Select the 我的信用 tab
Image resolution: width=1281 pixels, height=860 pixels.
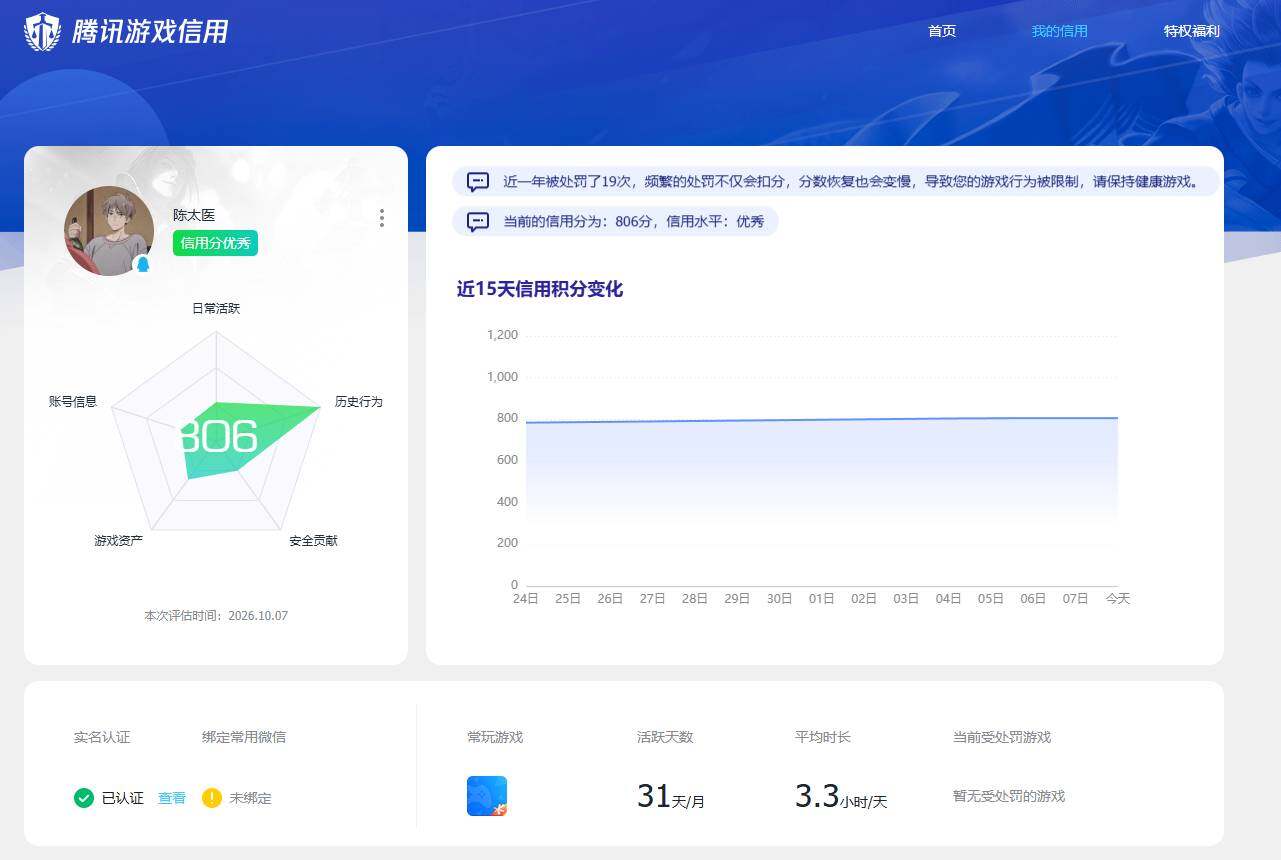1060,31
